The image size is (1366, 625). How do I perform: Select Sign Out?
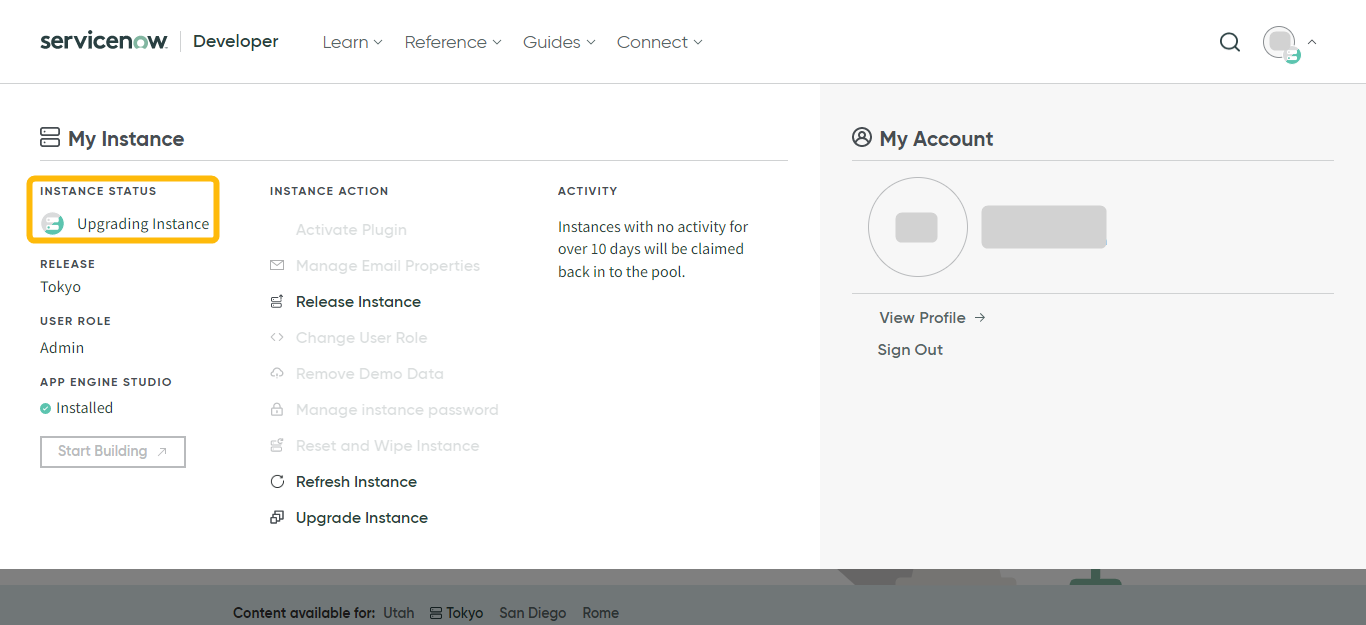909,349
